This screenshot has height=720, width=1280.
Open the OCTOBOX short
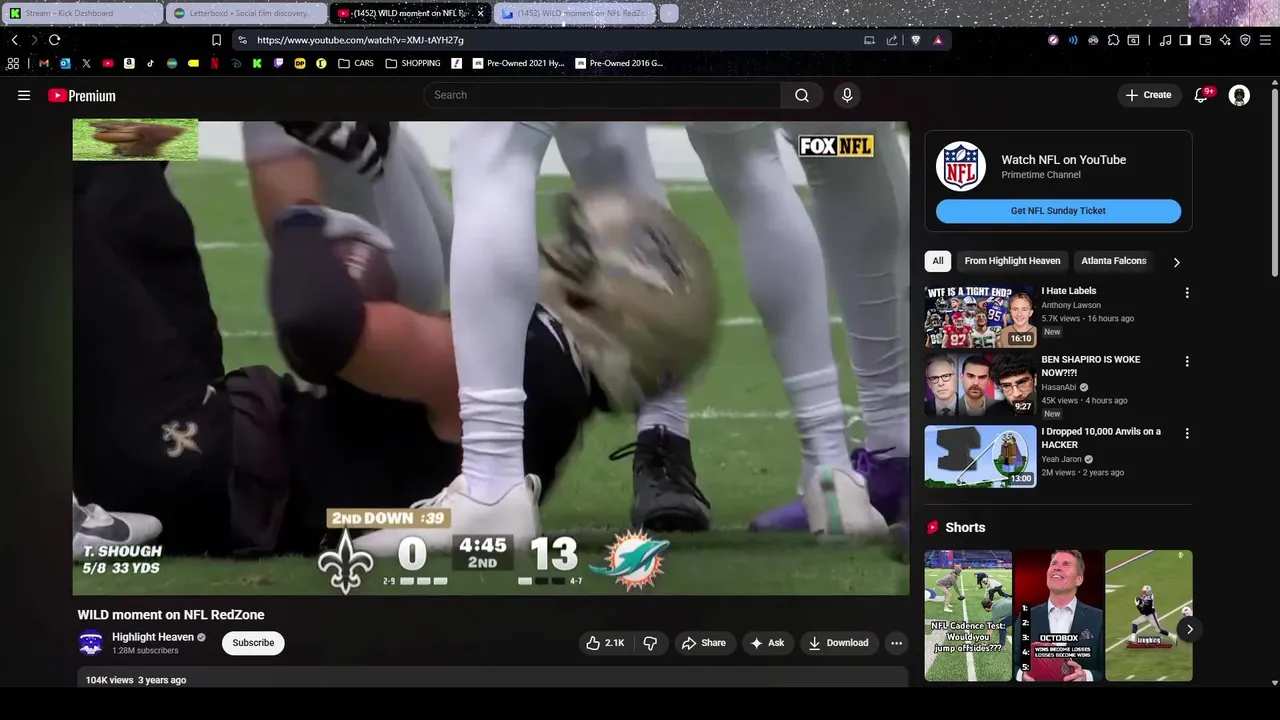(1058, 615)
